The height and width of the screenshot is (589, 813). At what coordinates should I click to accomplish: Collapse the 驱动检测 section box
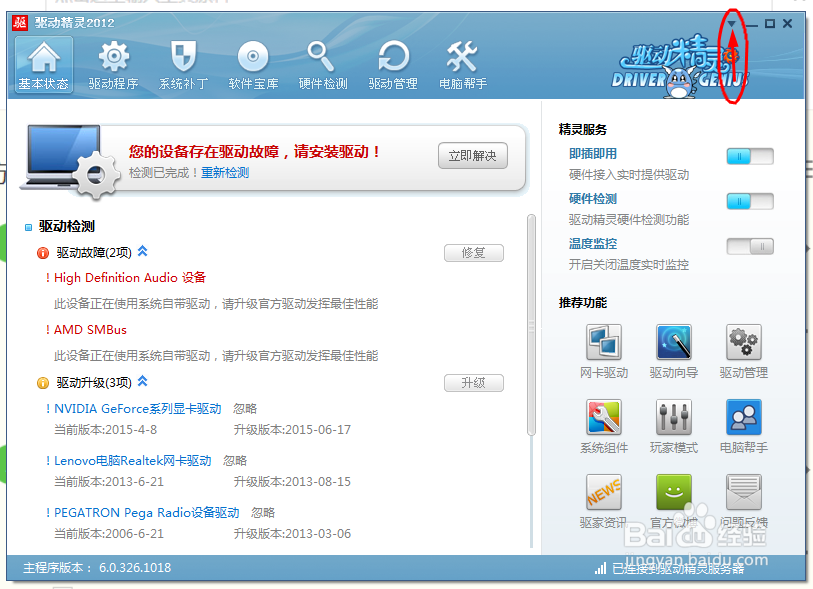coord(29,227)
